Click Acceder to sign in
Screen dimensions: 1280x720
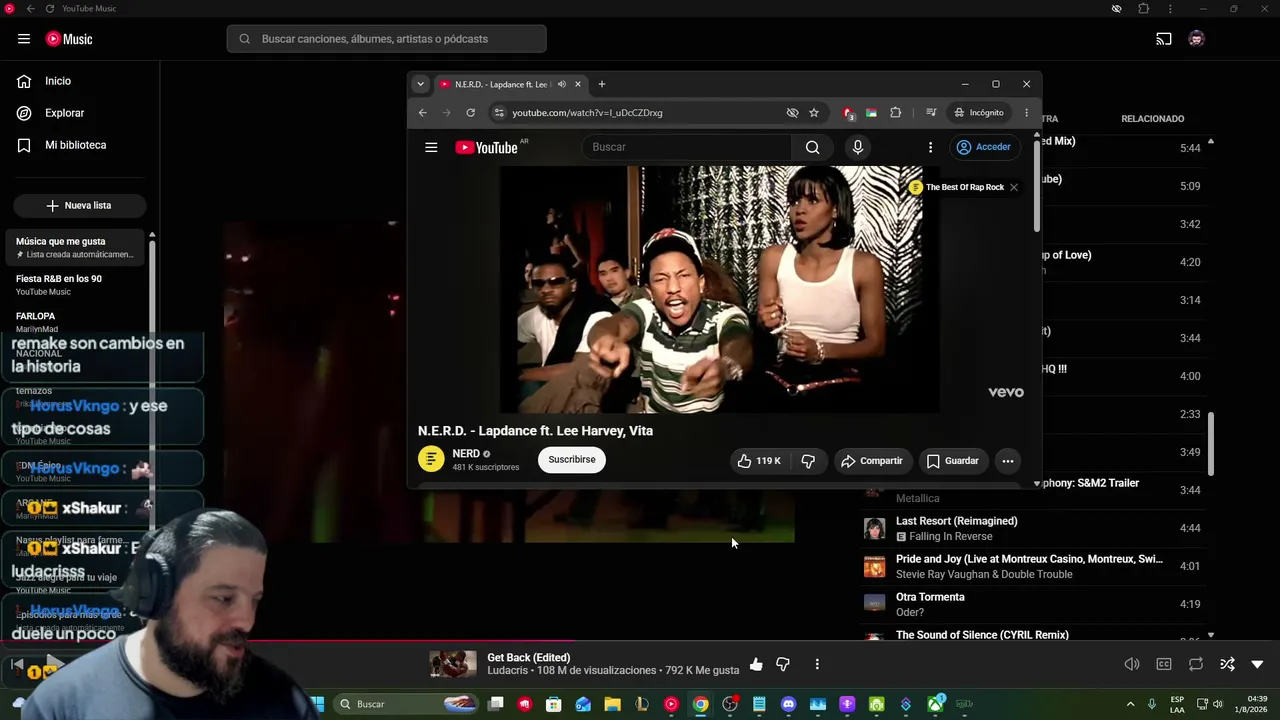pos(984,147)
